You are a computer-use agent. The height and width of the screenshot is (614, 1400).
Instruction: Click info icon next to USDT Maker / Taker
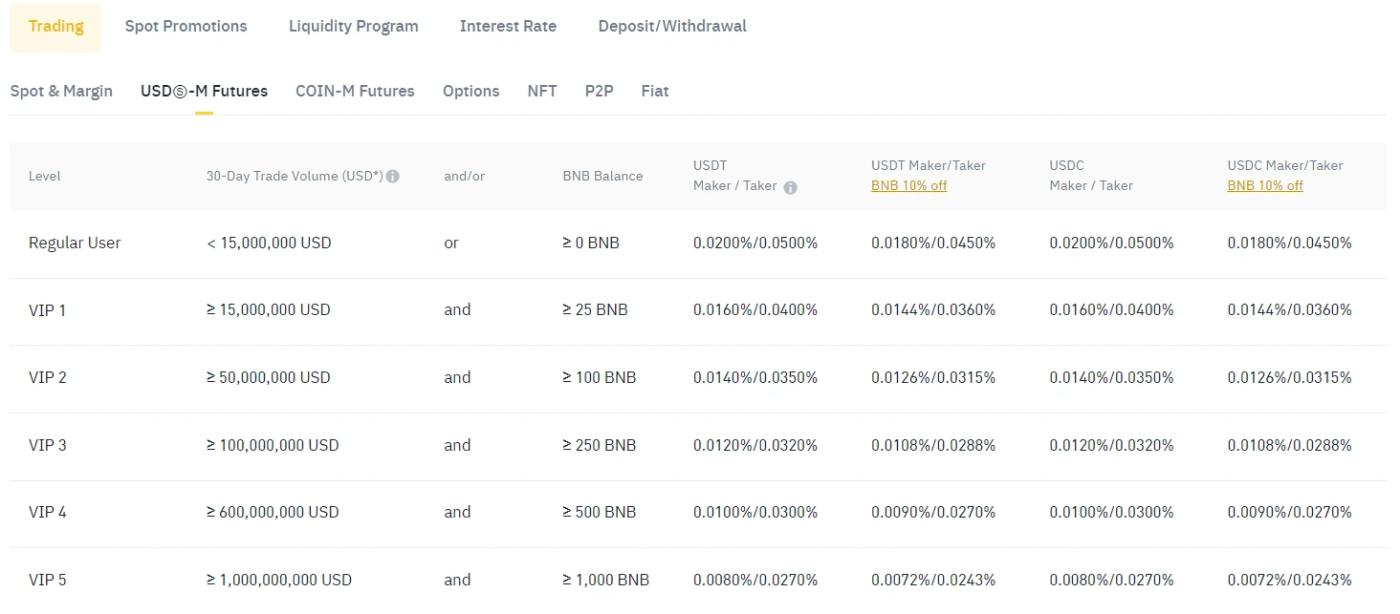(x=790, y=187)
